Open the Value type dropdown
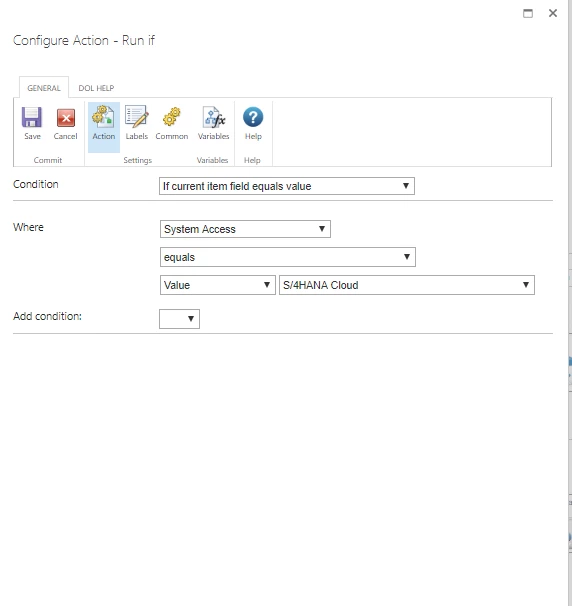The width and height of the screenshot is (572, 606). (218, 285)
